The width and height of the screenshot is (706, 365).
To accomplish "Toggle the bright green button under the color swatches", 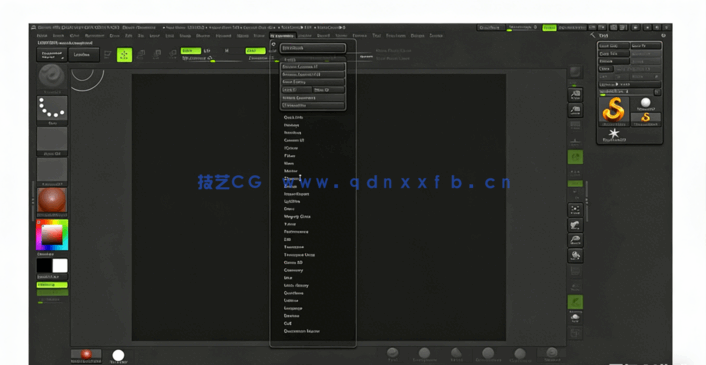I will point(52,285).
